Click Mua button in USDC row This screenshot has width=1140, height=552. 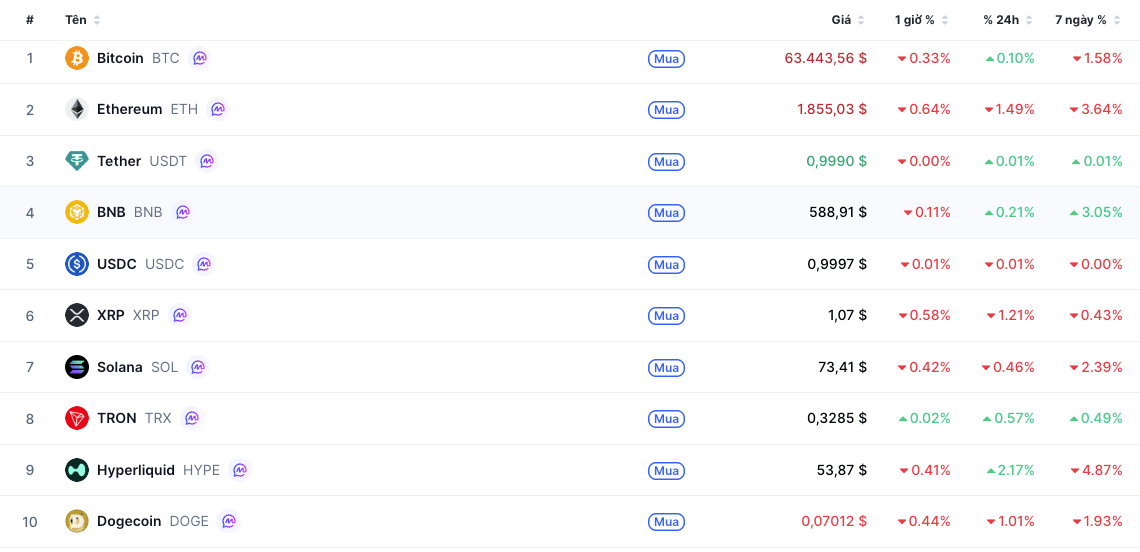tap(666, 265)
